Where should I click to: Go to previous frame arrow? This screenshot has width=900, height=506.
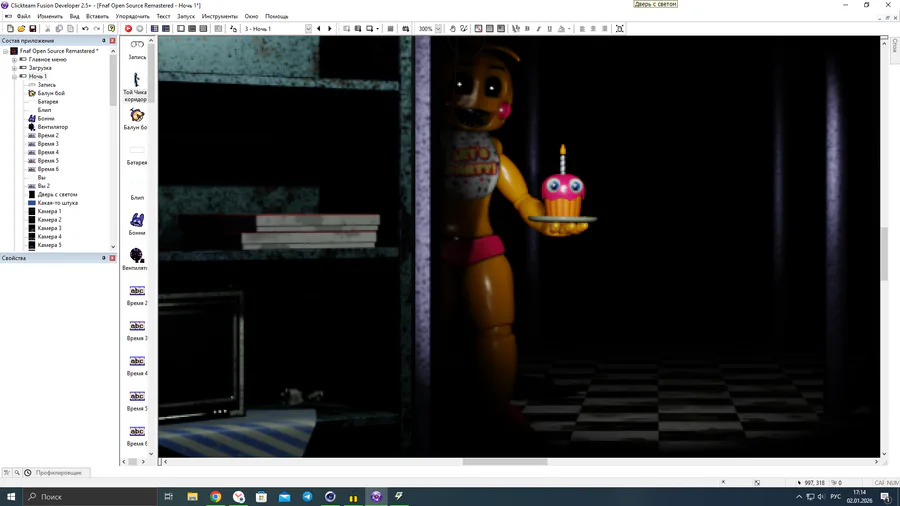point(319,29)
